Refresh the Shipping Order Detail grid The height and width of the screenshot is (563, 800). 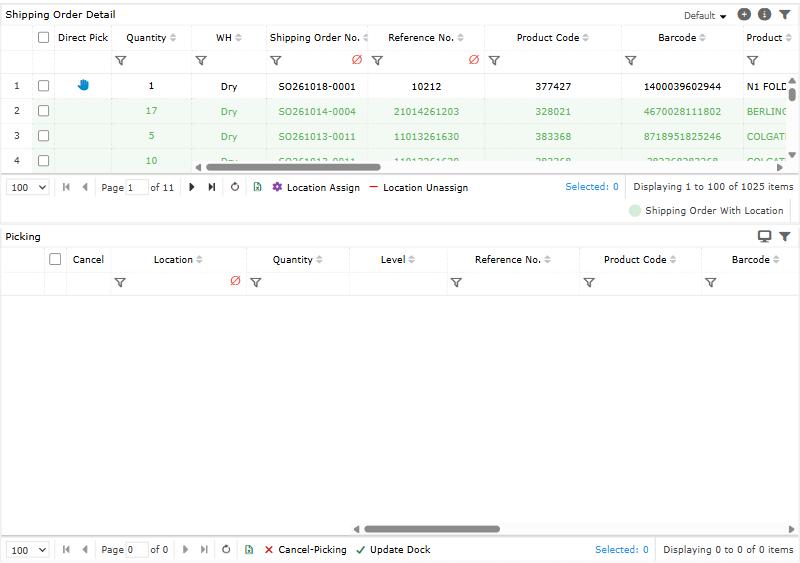click(235, 187)
